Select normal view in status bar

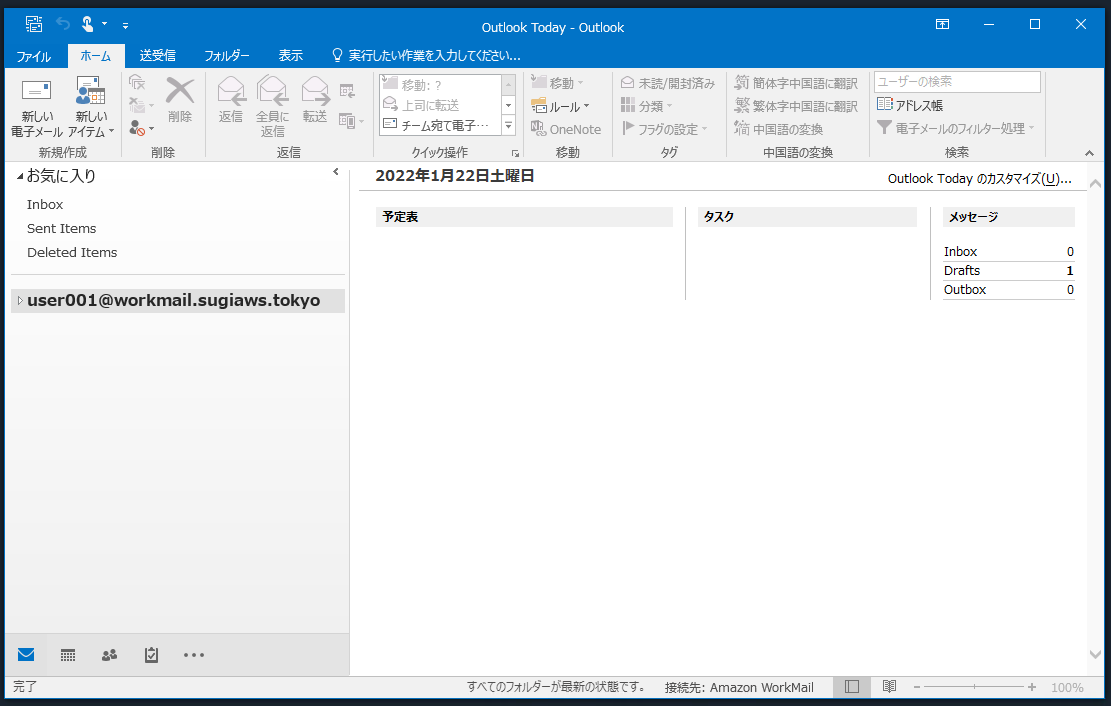point(852,687)
